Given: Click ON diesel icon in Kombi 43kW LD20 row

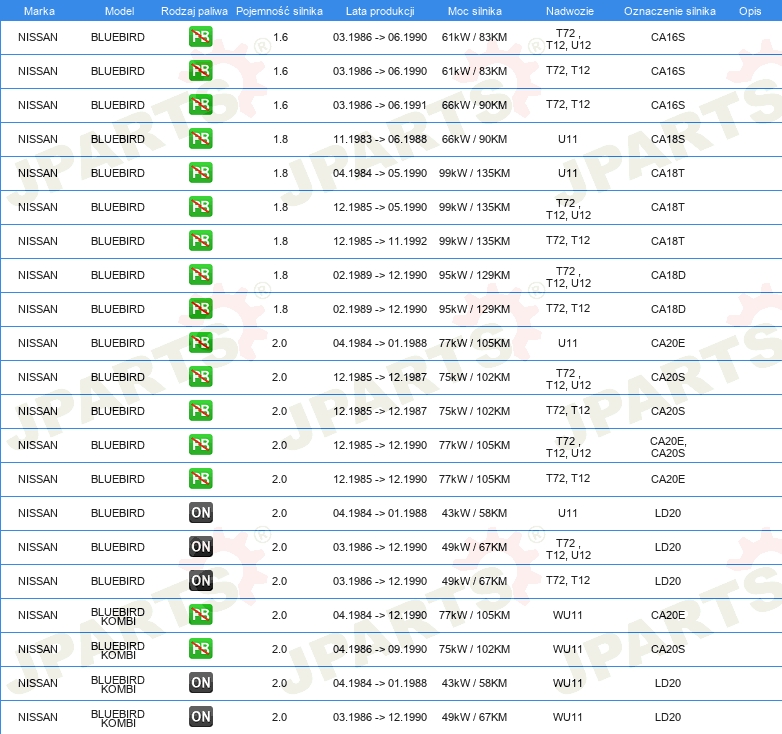Looking at the screenshot, I should pyautogui.click(x=200, y=683).
